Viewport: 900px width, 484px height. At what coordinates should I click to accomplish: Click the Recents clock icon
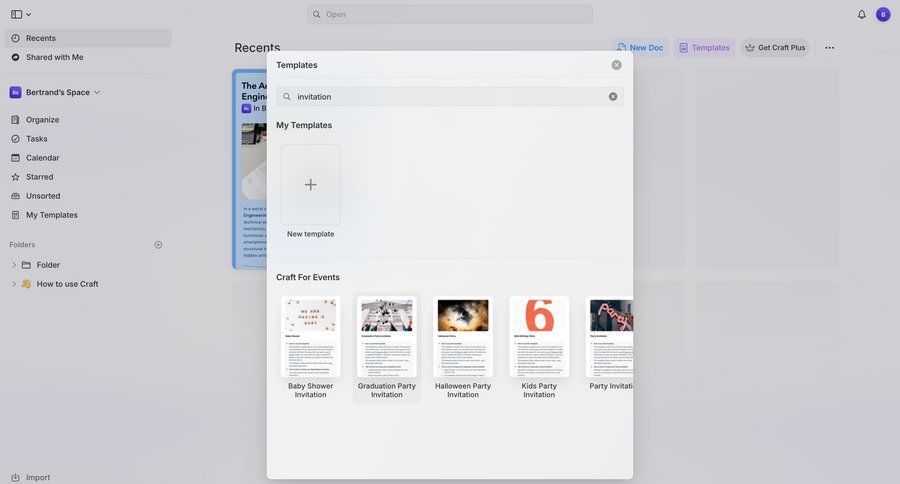tap(15, 38)
